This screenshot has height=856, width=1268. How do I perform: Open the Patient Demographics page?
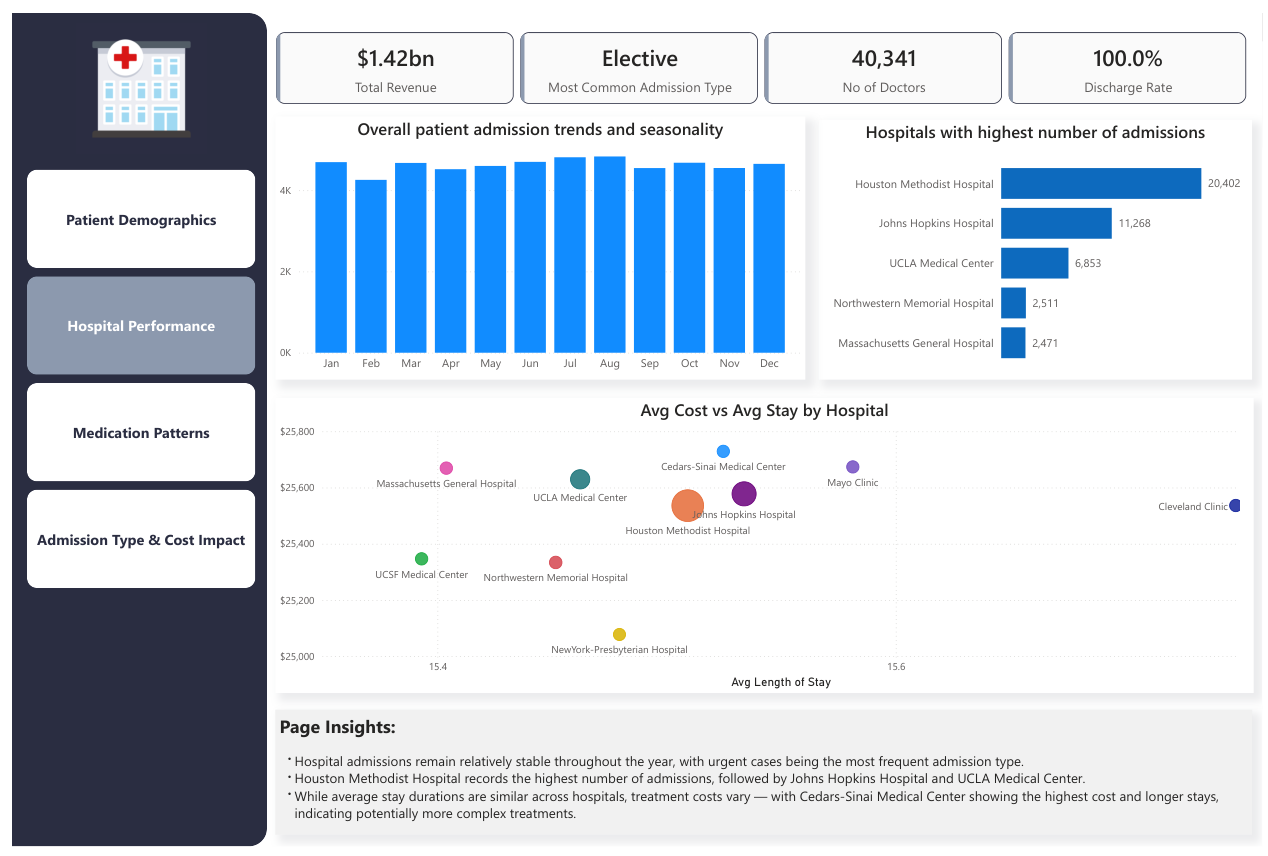click(x=141, y=220)
